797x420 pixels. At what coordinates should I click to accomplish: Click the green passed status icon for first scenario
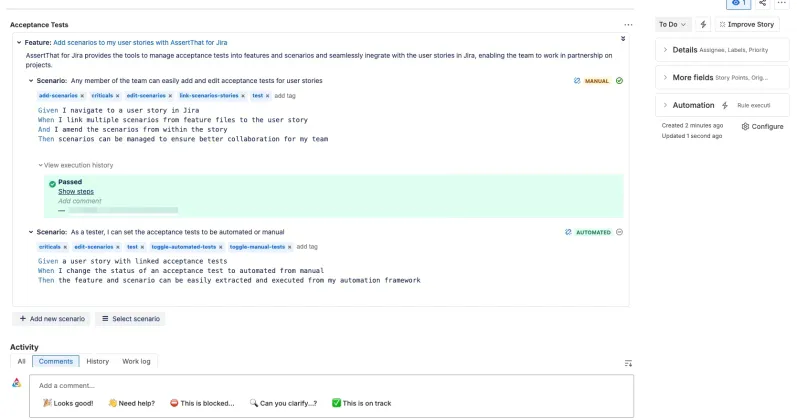619,81
